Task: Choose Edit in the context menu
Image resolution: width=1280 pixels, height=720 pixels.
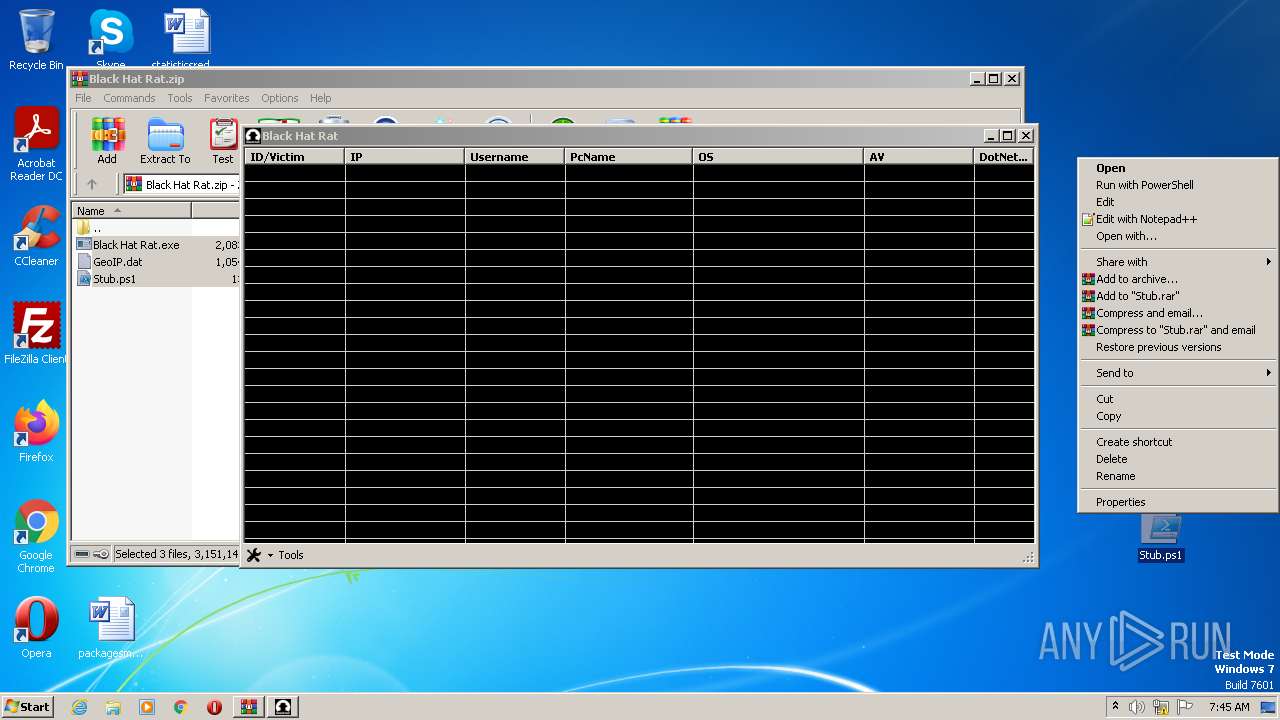Action: point(1177,202)
